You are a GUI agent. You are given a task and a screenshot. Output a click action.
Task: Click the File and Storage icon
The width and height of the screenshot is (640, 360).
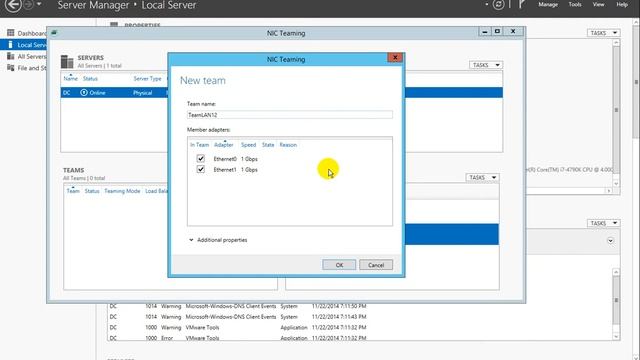click(11, 68)
